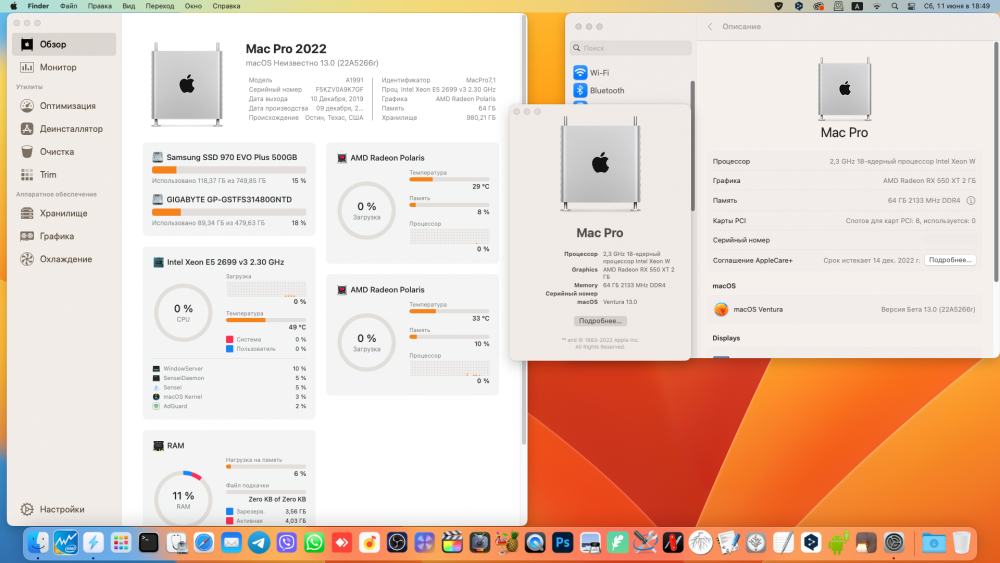Image resolution: width=1000 pixels, height=563 pixels.
Task: Click the AdGuard process row
Action: click(x=229, y=406)
